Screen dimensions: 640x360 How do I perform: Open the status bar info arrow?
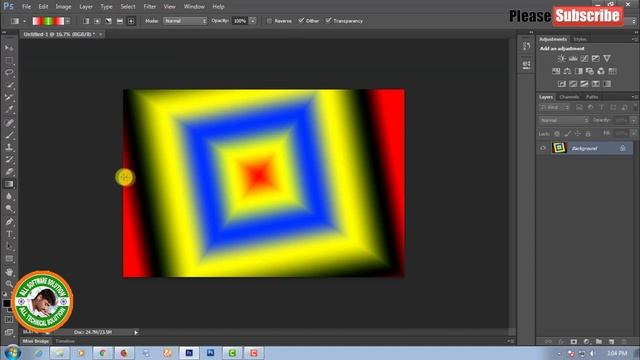136,332
